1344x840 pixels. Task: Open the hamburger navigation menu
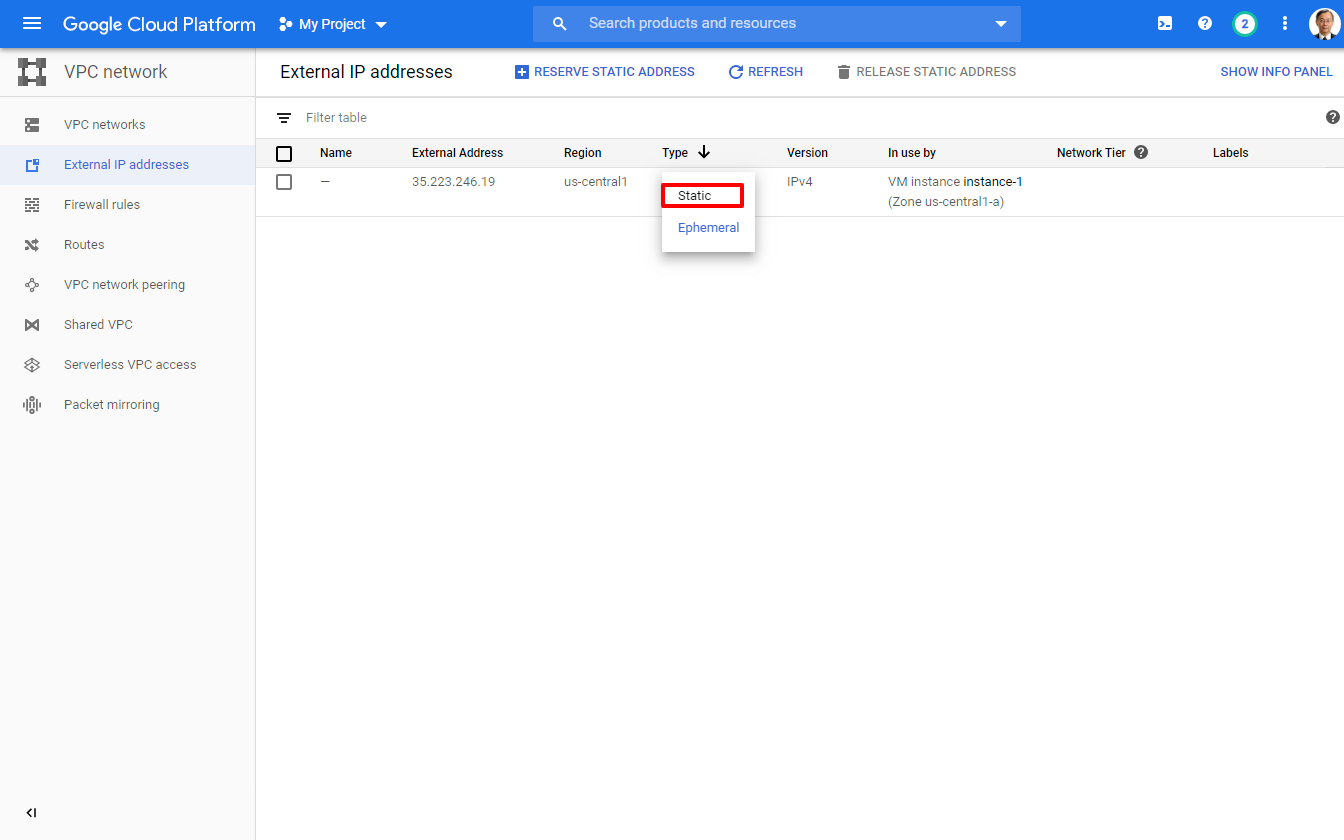point(32,23)
